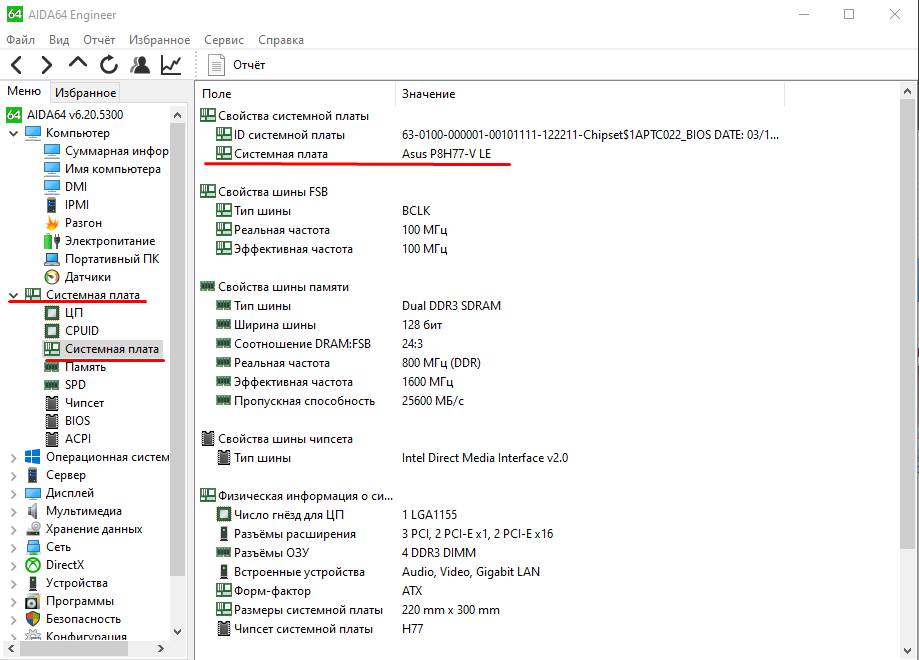The width and height of the screenshot is (919, 660).
Task: Expand the Операционная система branch
Action: (13, 458)
